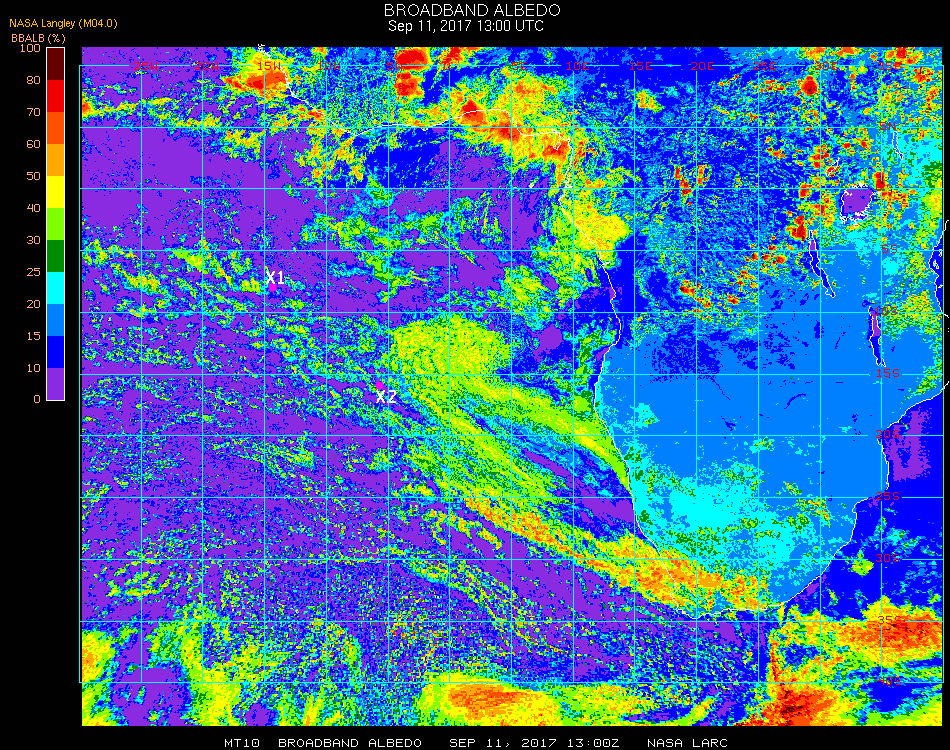
Task: Click the '15E' longitude label
Action: point(640,66)
